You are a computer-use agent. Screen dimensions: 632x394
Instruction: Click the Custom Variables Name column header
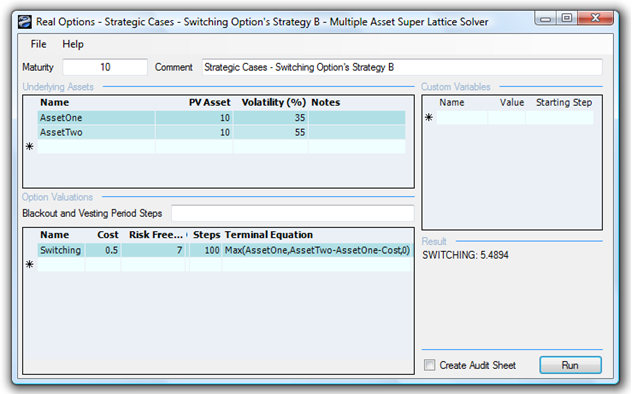pyautogui.click(x=452, y=102)
